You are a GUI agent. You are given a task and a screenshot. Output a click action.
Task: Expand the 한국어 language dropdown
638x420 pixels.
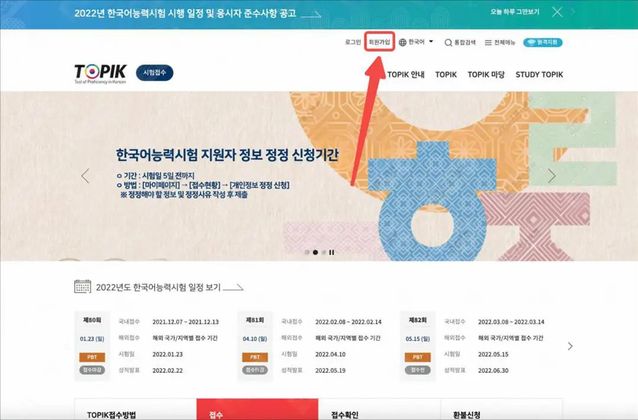[x=431, y=42]
